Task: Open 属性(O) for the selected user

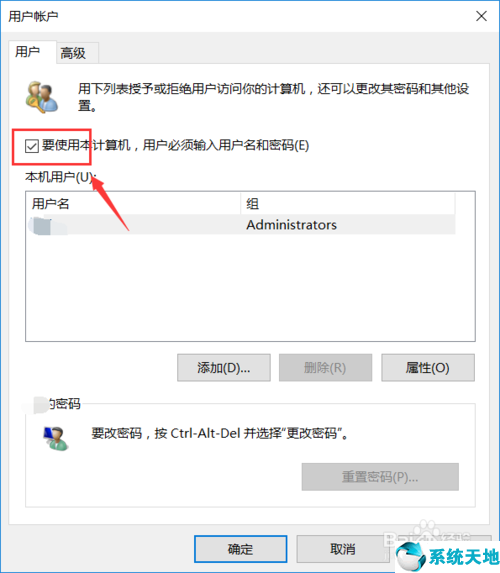Action: pyautogui.click(x=428, y=368)
